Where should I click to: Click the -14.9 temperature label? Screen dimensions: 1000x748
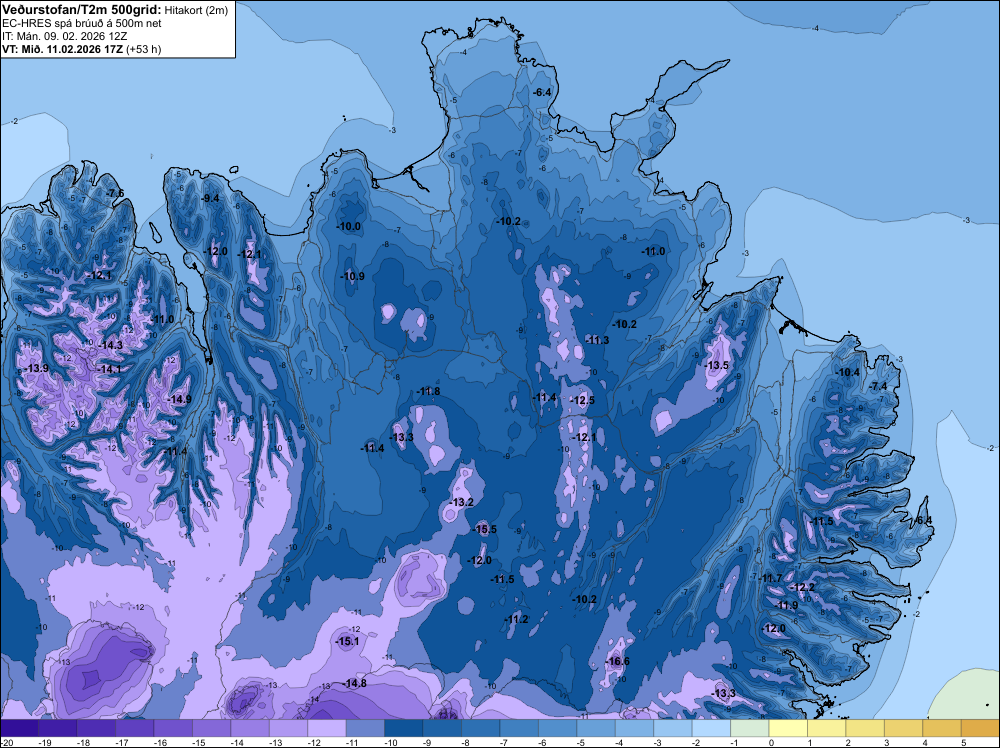point(179,399)
